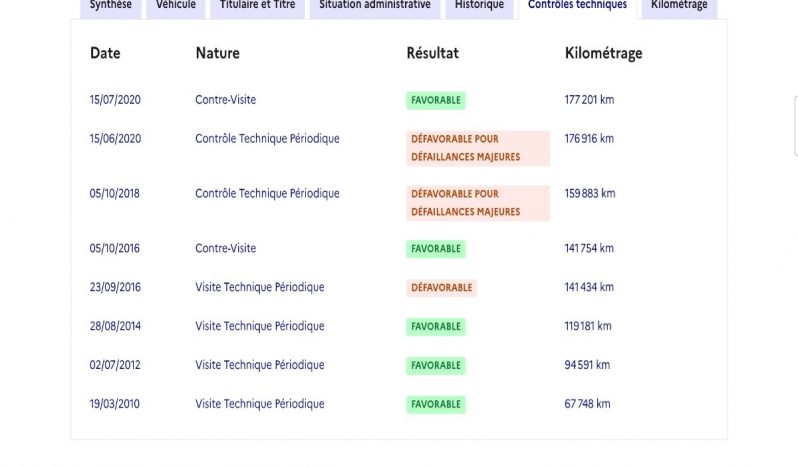Click the FAVORABLE badge for 28/08/2014
The image size is (798, 466).
point(436,327)
